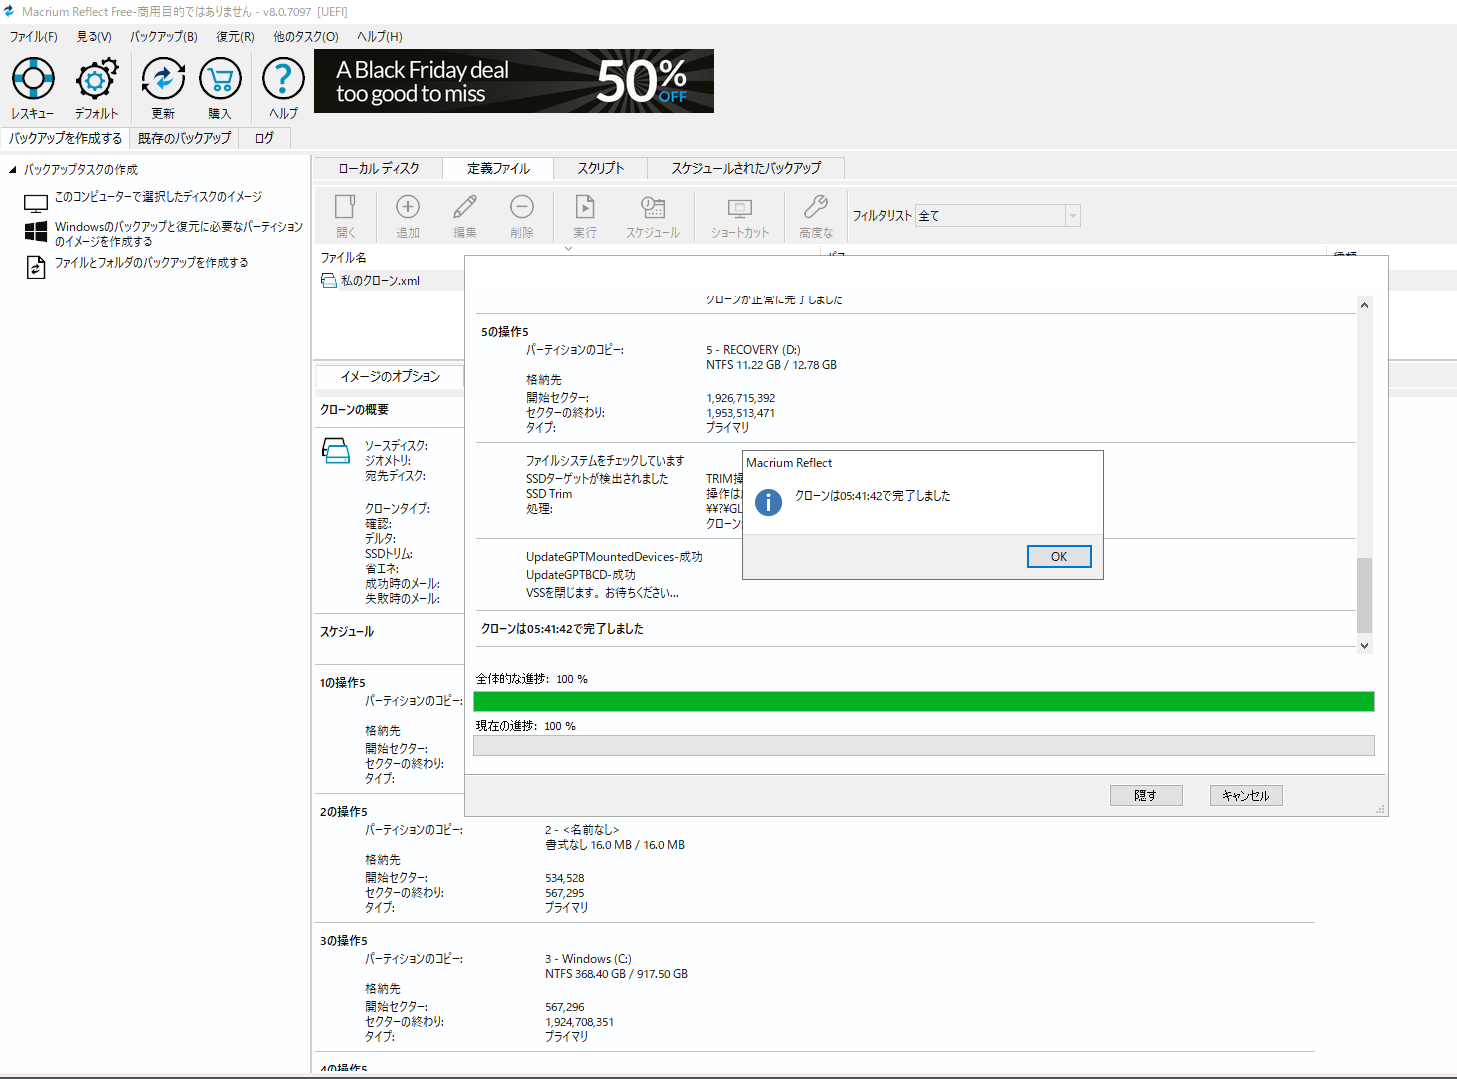The width and height of the screenshot is (1457, 1079).
Task: Select 私のクローン.xml file in list
Action: coord(380,281)
